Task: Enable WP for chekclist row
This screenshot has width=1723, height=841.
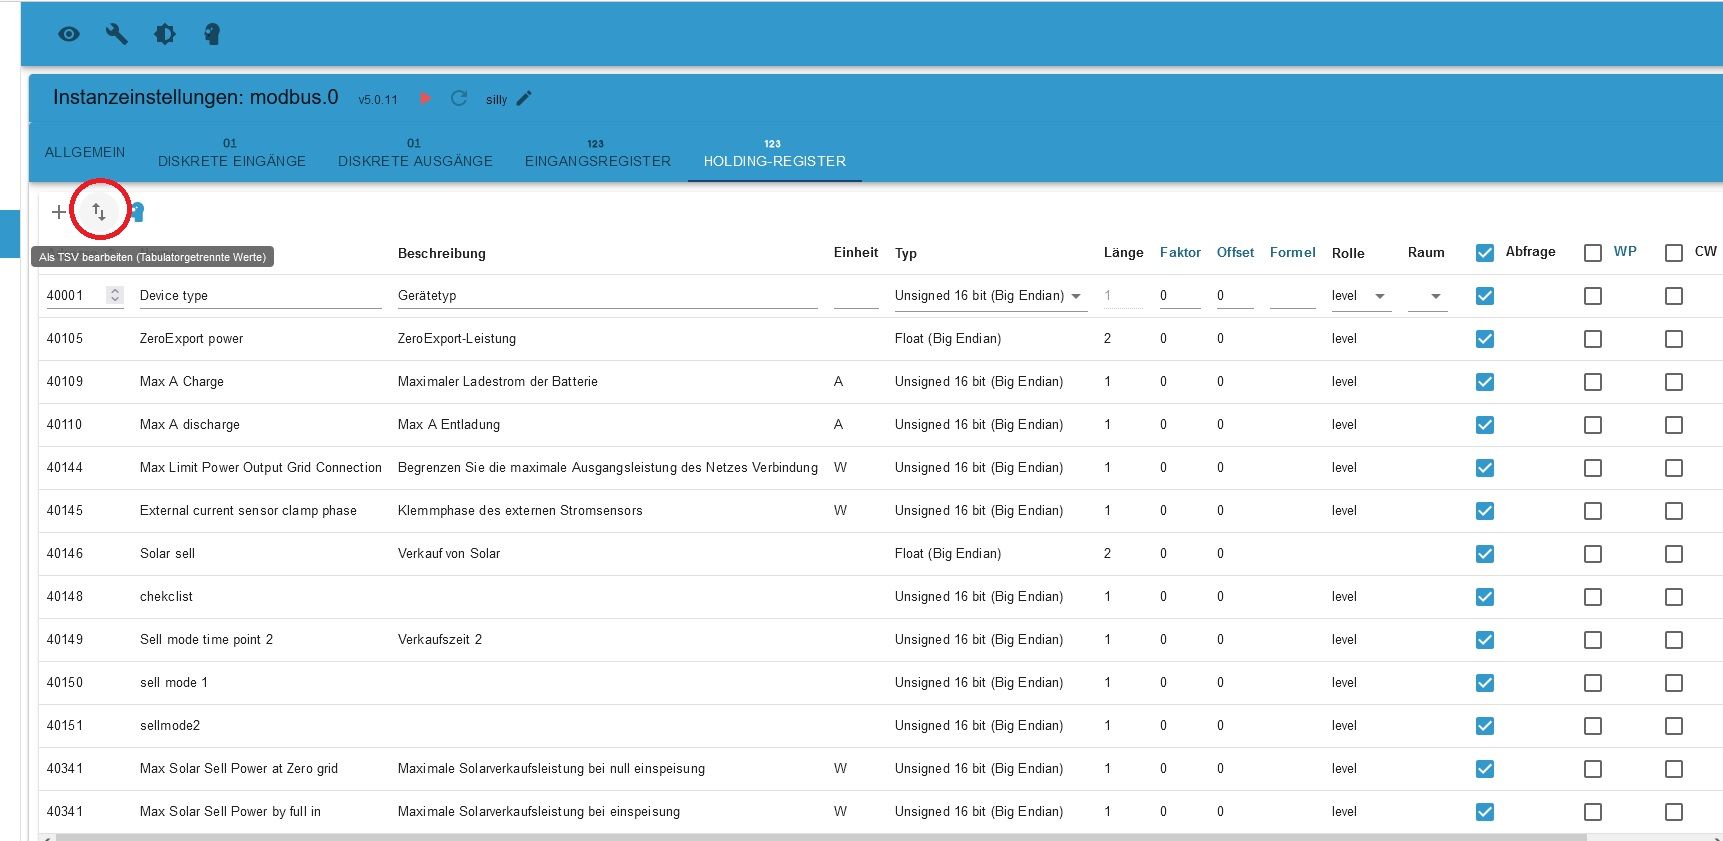Action: (1593, 597)
